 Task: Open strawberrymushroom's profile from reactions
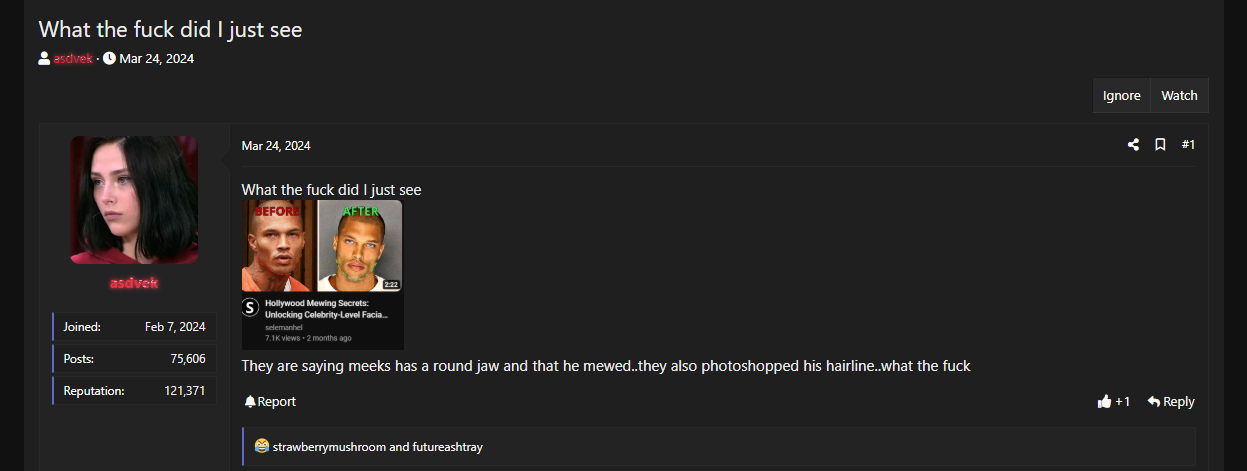pyautogui.click(x=329, y=447)
